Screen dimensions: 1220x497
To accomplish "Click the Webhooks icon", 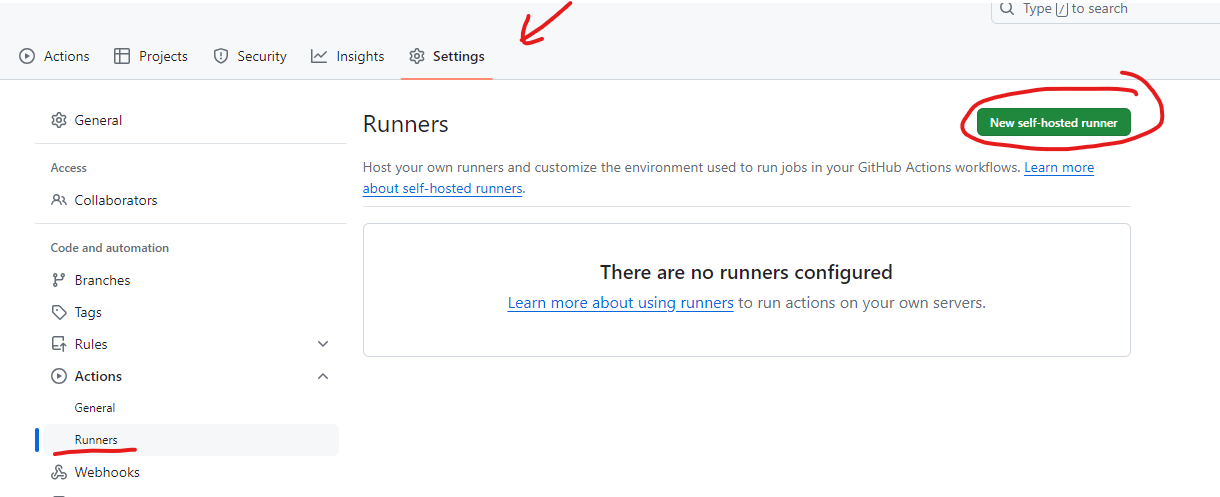I will coord(59,472).
